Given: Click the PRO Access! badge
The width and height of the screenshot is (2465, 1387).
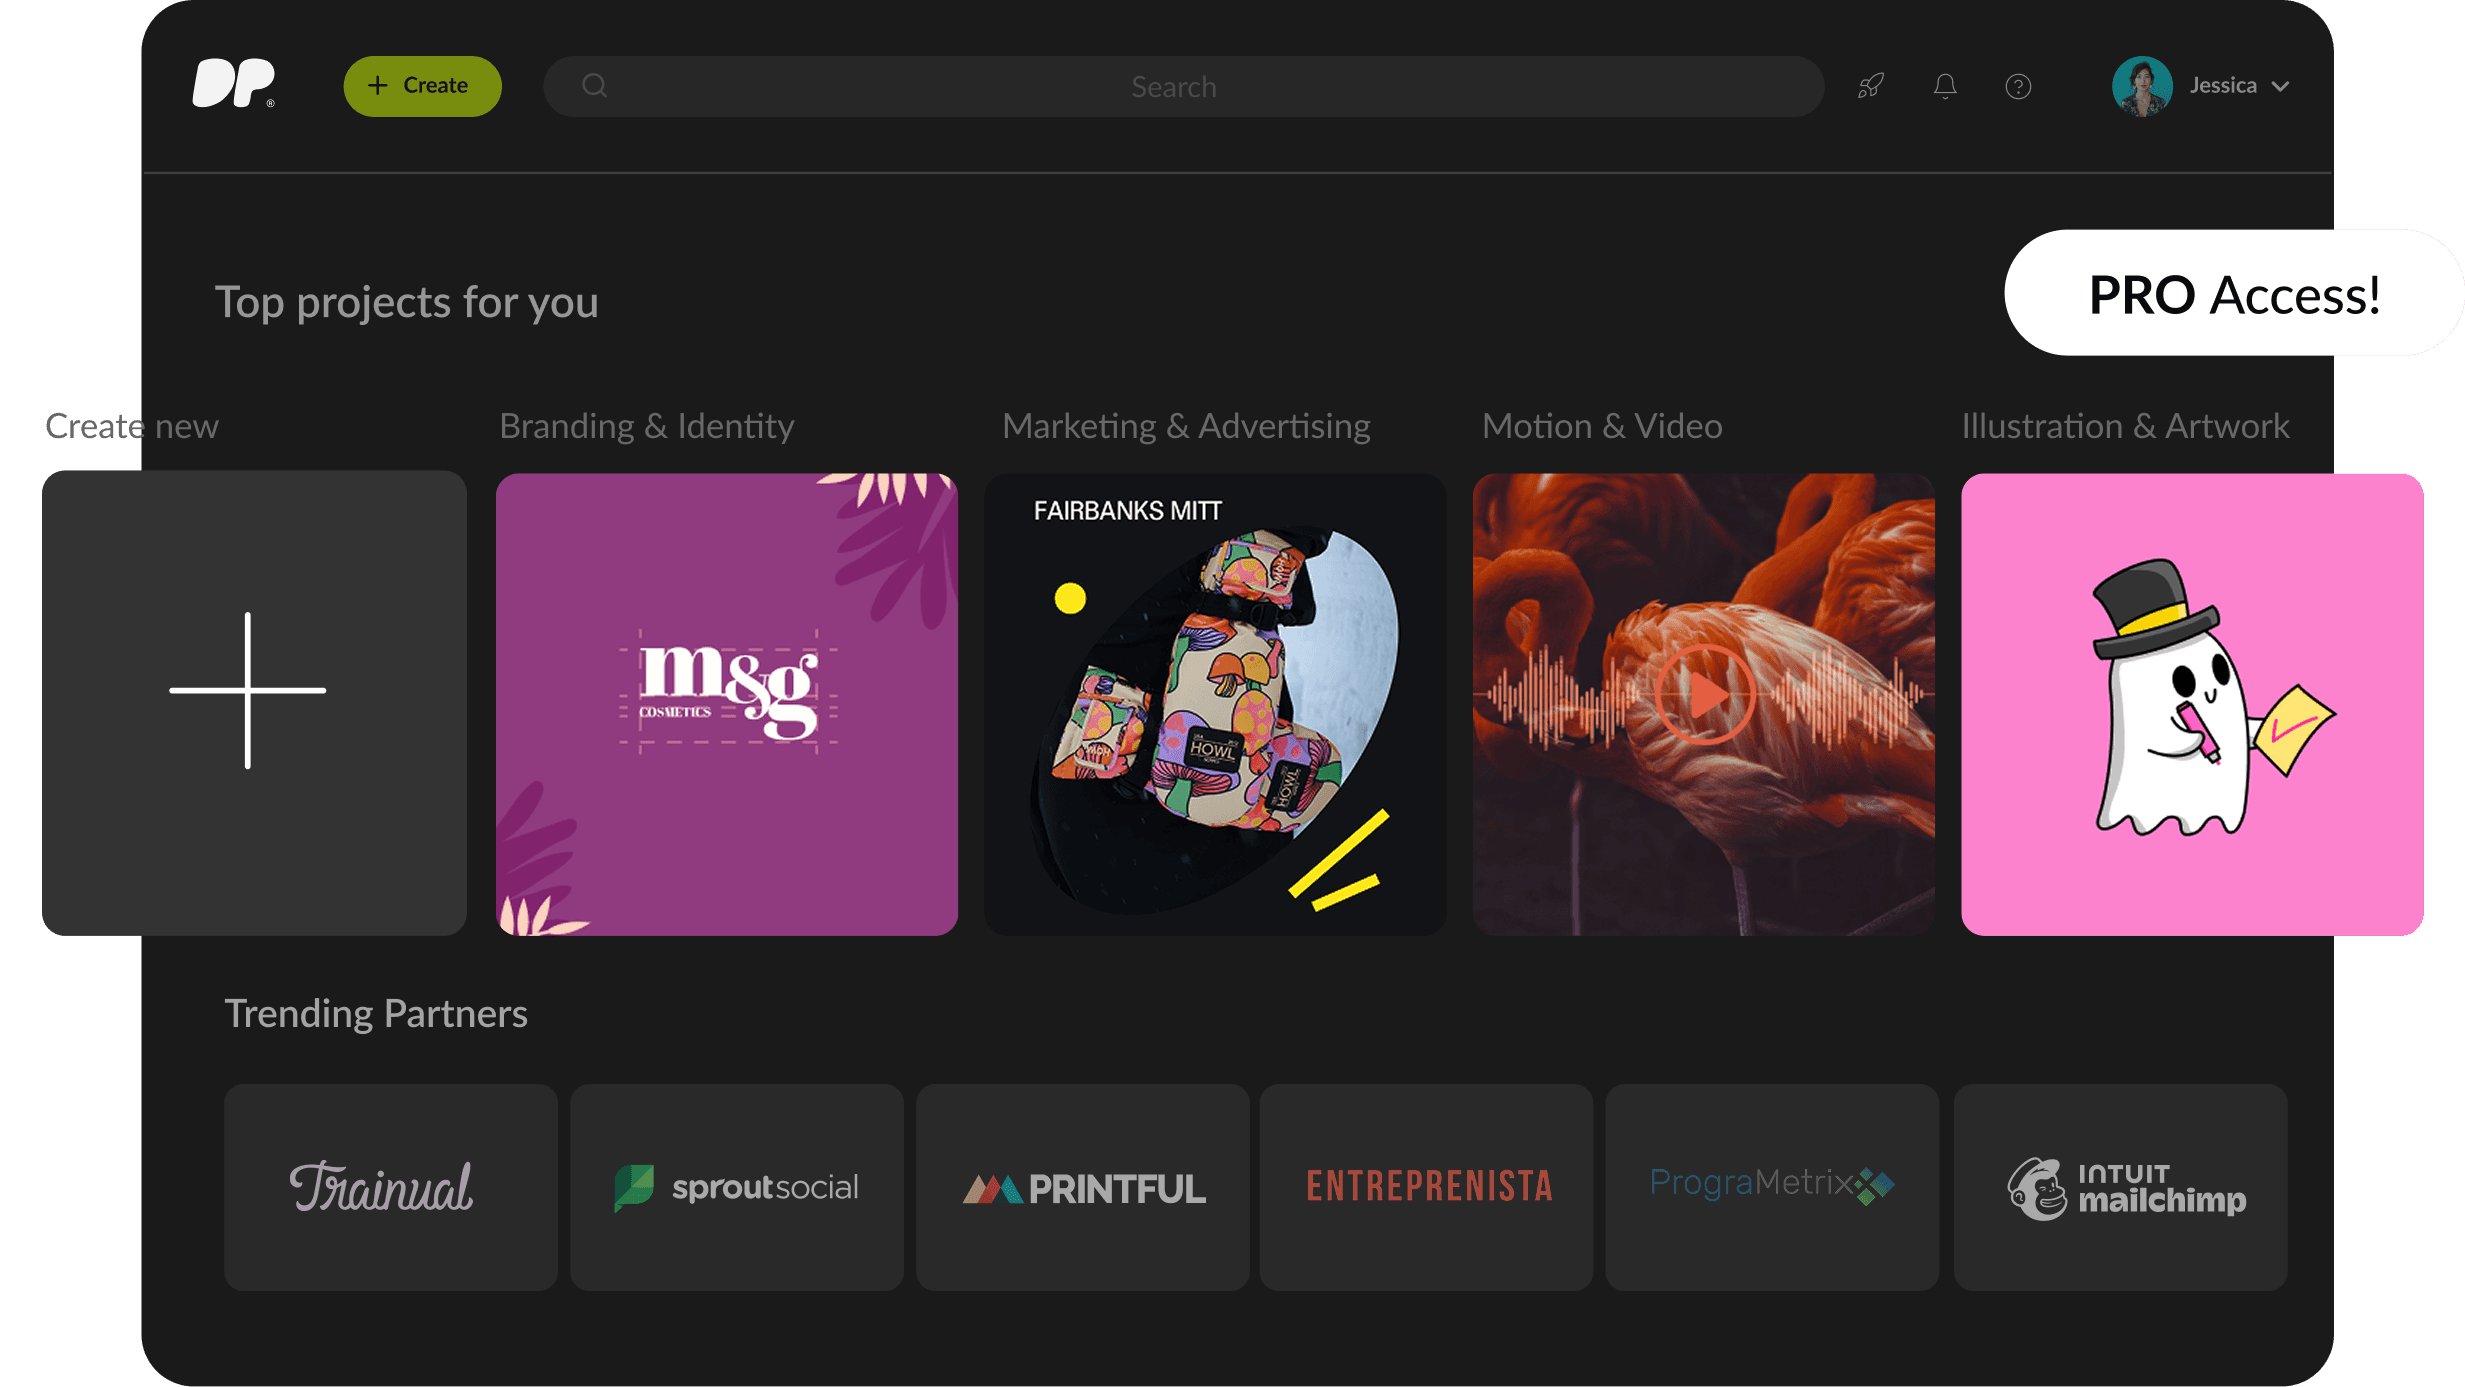Looking at the screenshot, I should pyautogui.click(x=2234, y=293).
